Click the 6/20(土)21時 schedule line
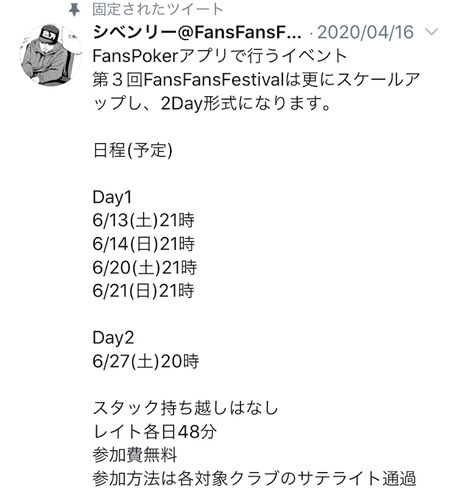The width and height of the screenshot is (457, 500). 145,268
